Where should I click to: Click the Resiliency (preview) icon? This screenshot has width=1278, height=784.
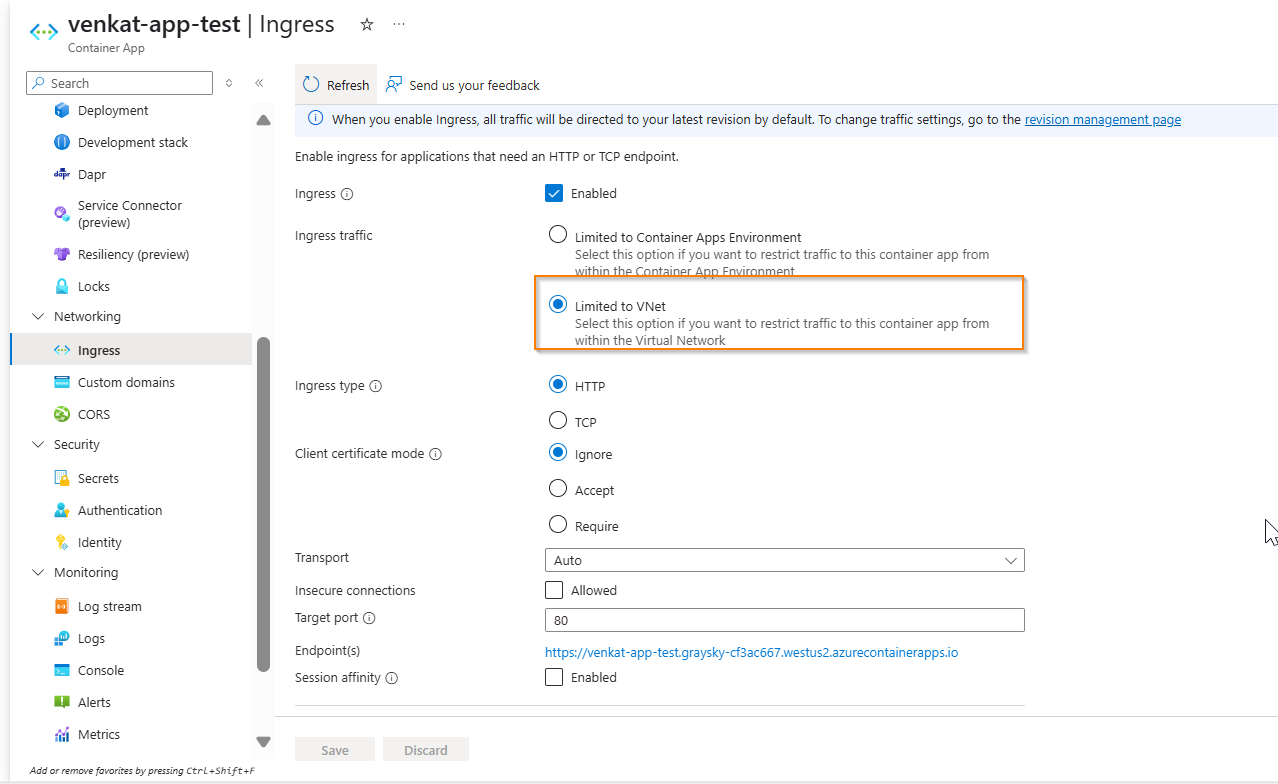[61, 255]
